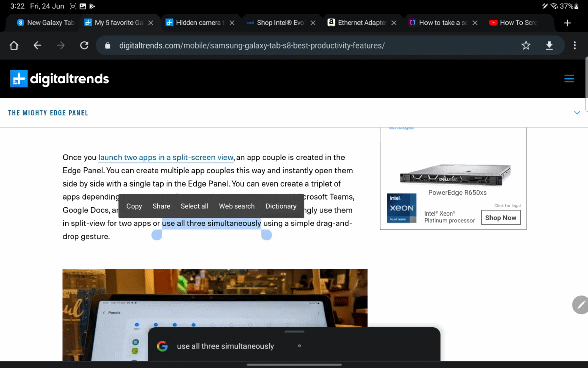Reload the page with refresh icon
Viewport: 588px width, 368px height.
(x=84, y=45)
